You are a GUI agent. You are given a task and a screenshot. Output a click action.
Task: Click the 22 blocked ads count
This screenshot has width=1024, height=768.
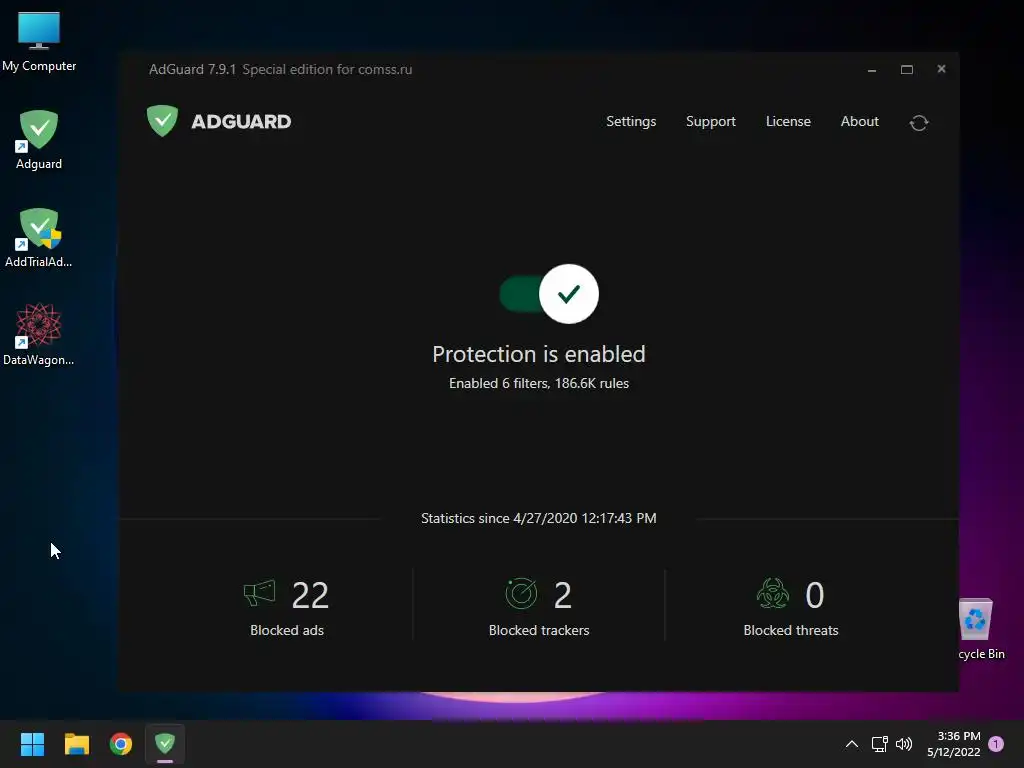point(310,596)
